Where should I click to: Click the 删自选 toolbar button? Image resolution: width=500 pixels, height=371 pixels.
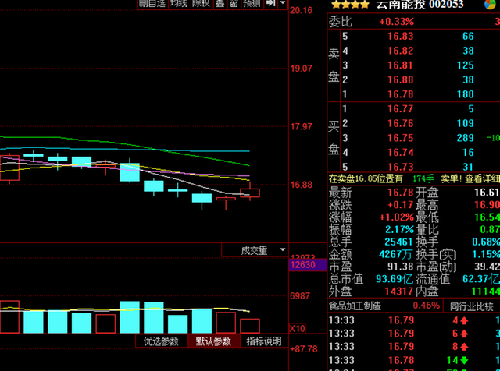click(x=153, y=4)
